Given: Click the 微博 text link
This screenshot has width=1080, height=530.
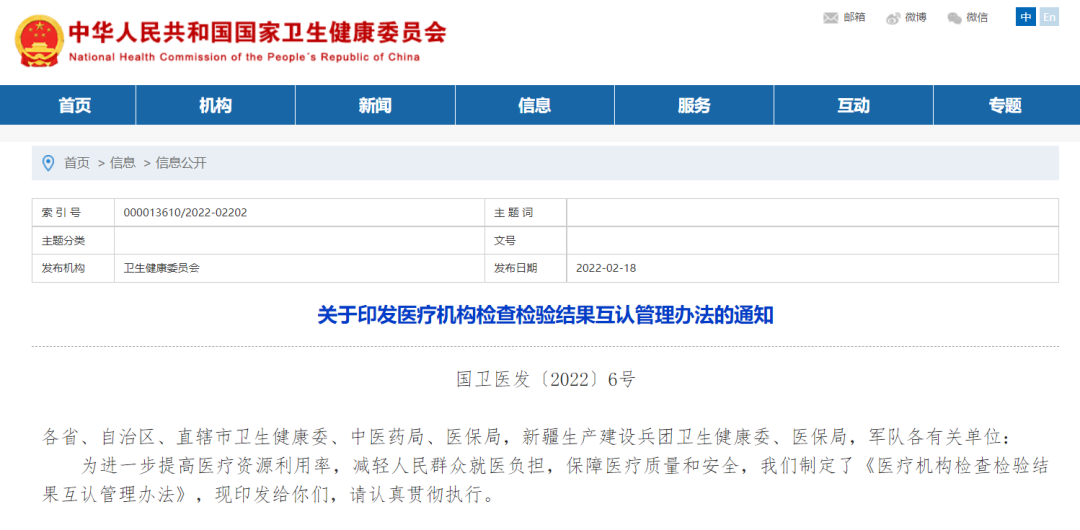Looking at the screenshot, I should [916, 18].
